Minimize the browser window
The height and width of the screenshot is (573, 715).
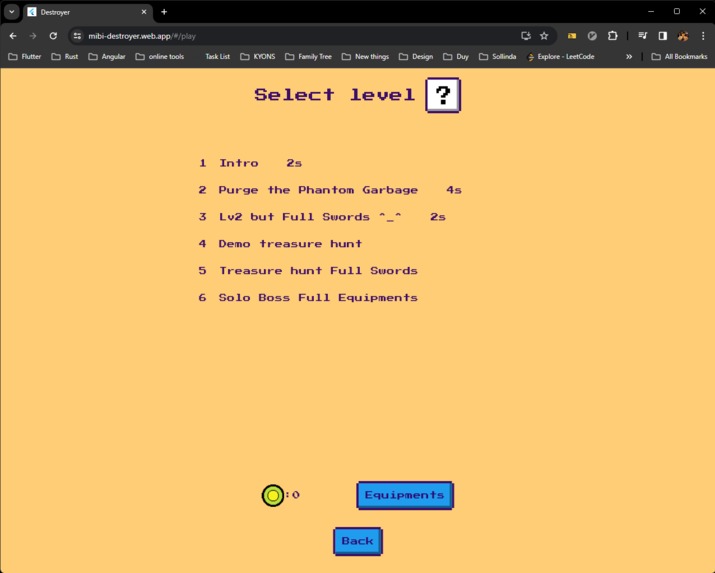tap(651, 11)
